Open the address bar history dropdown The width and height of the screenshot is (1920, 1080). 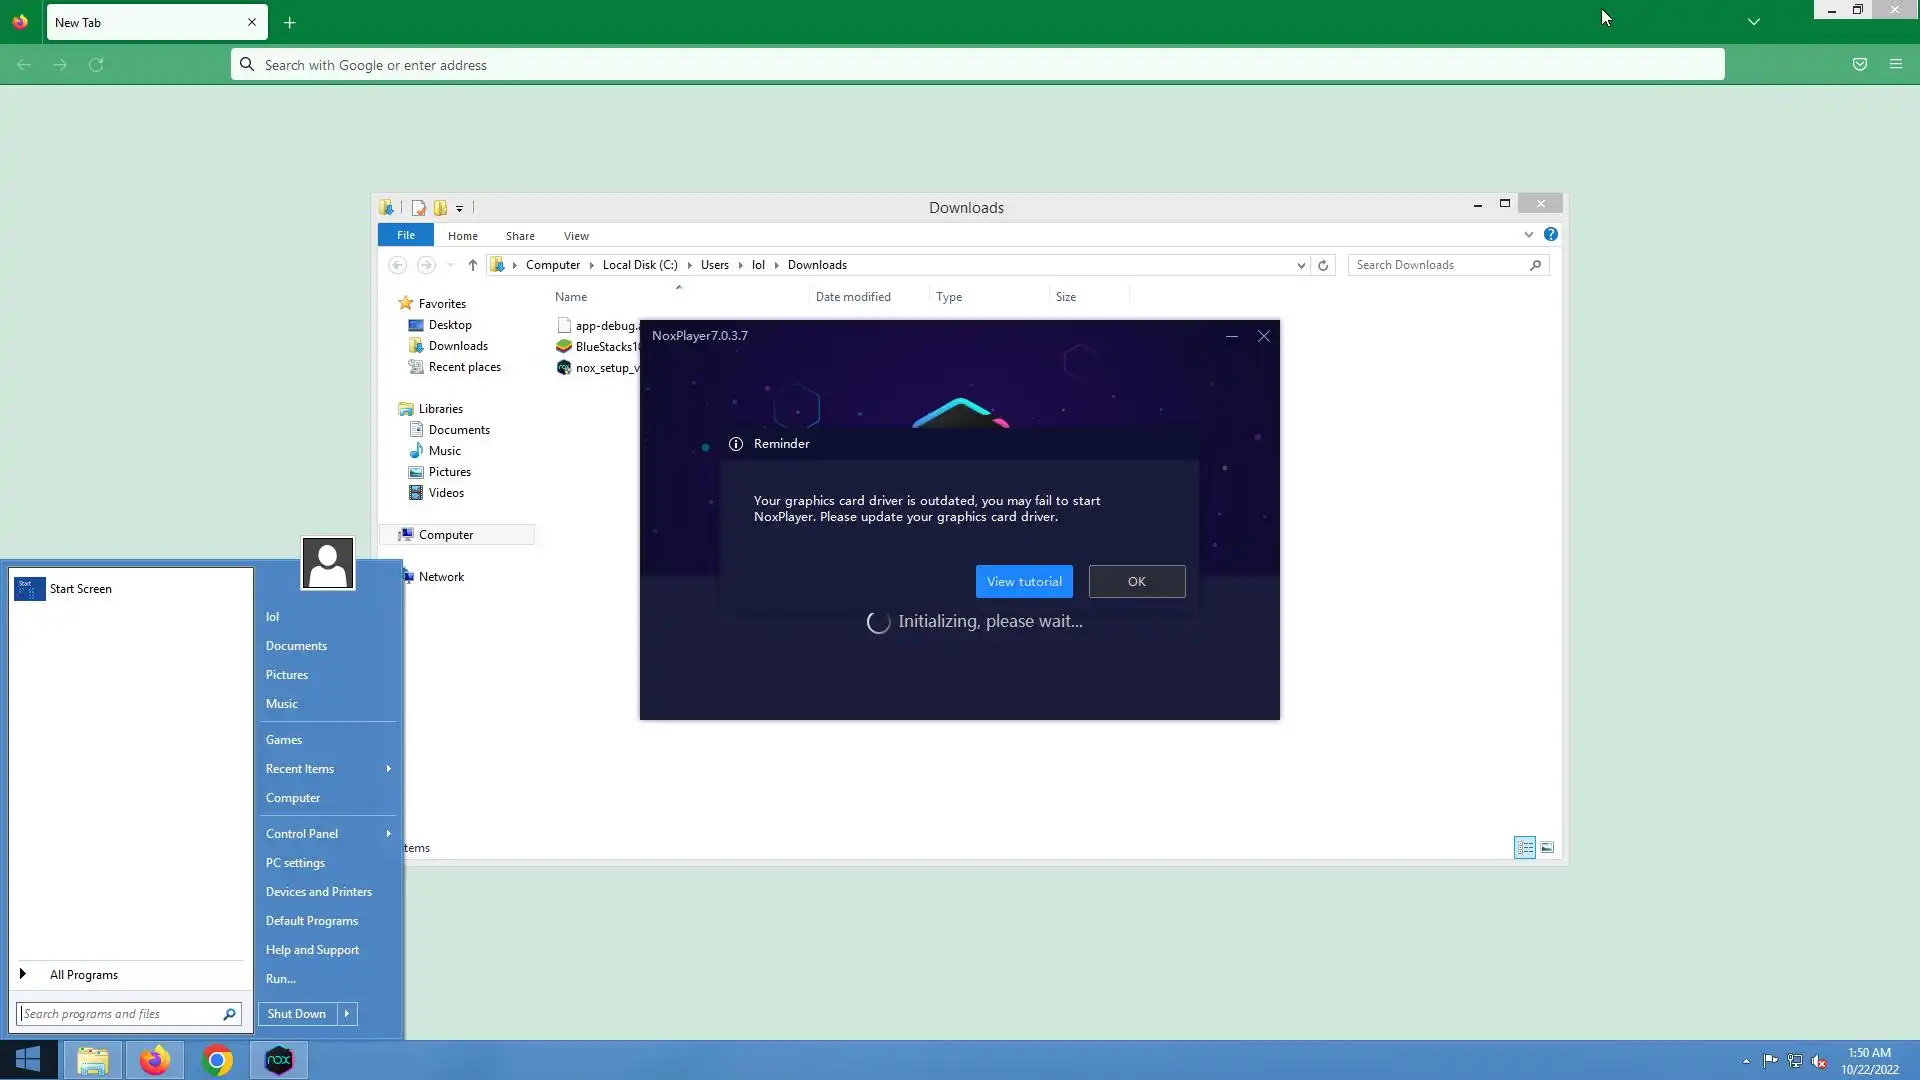1300,265
